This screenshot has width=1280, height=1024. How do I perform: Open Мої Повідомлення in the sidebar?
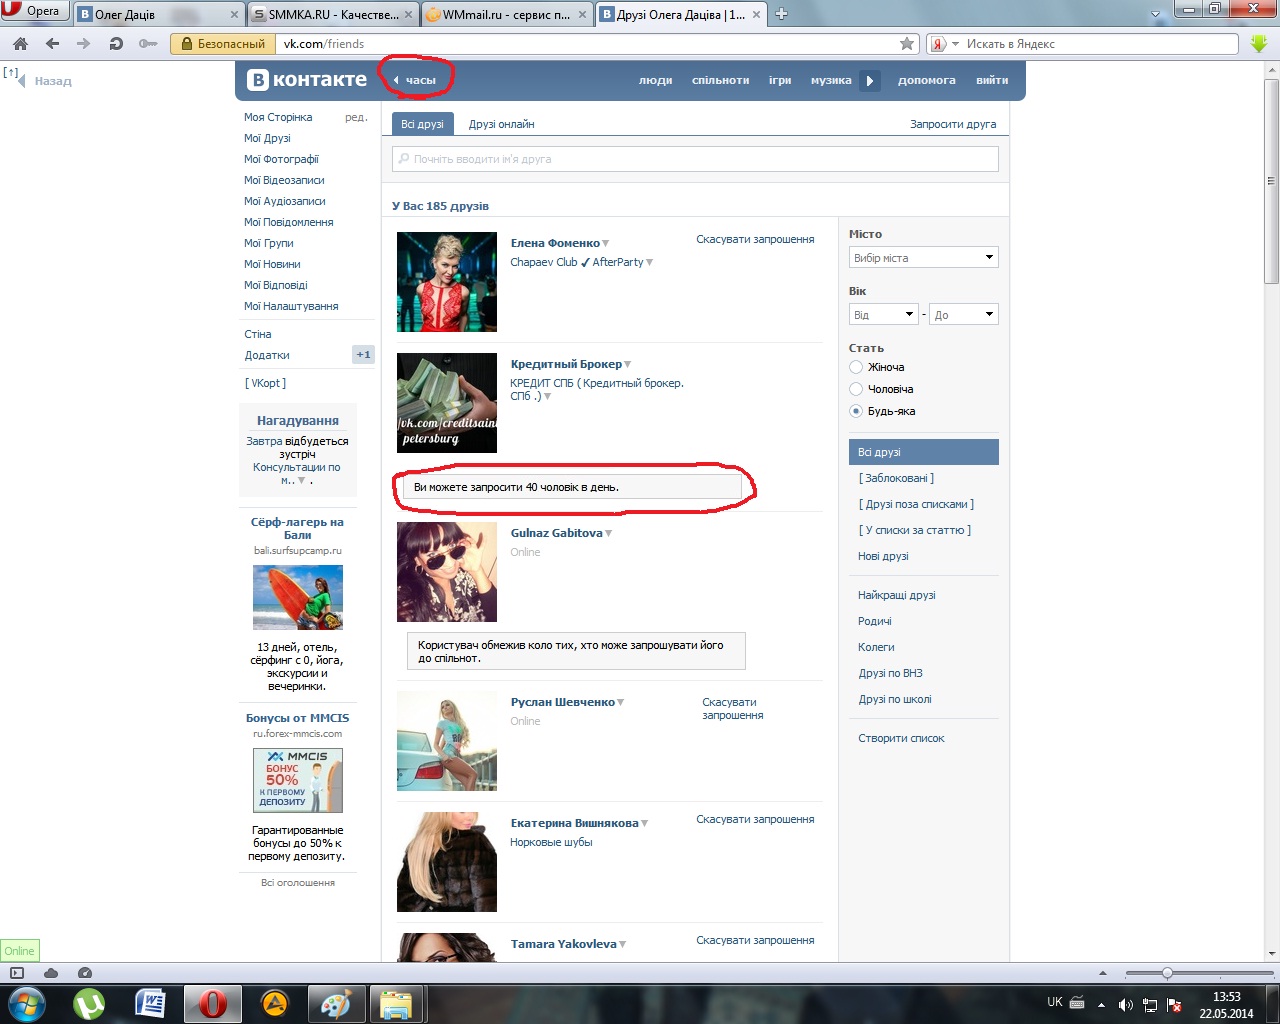[289, 222]
